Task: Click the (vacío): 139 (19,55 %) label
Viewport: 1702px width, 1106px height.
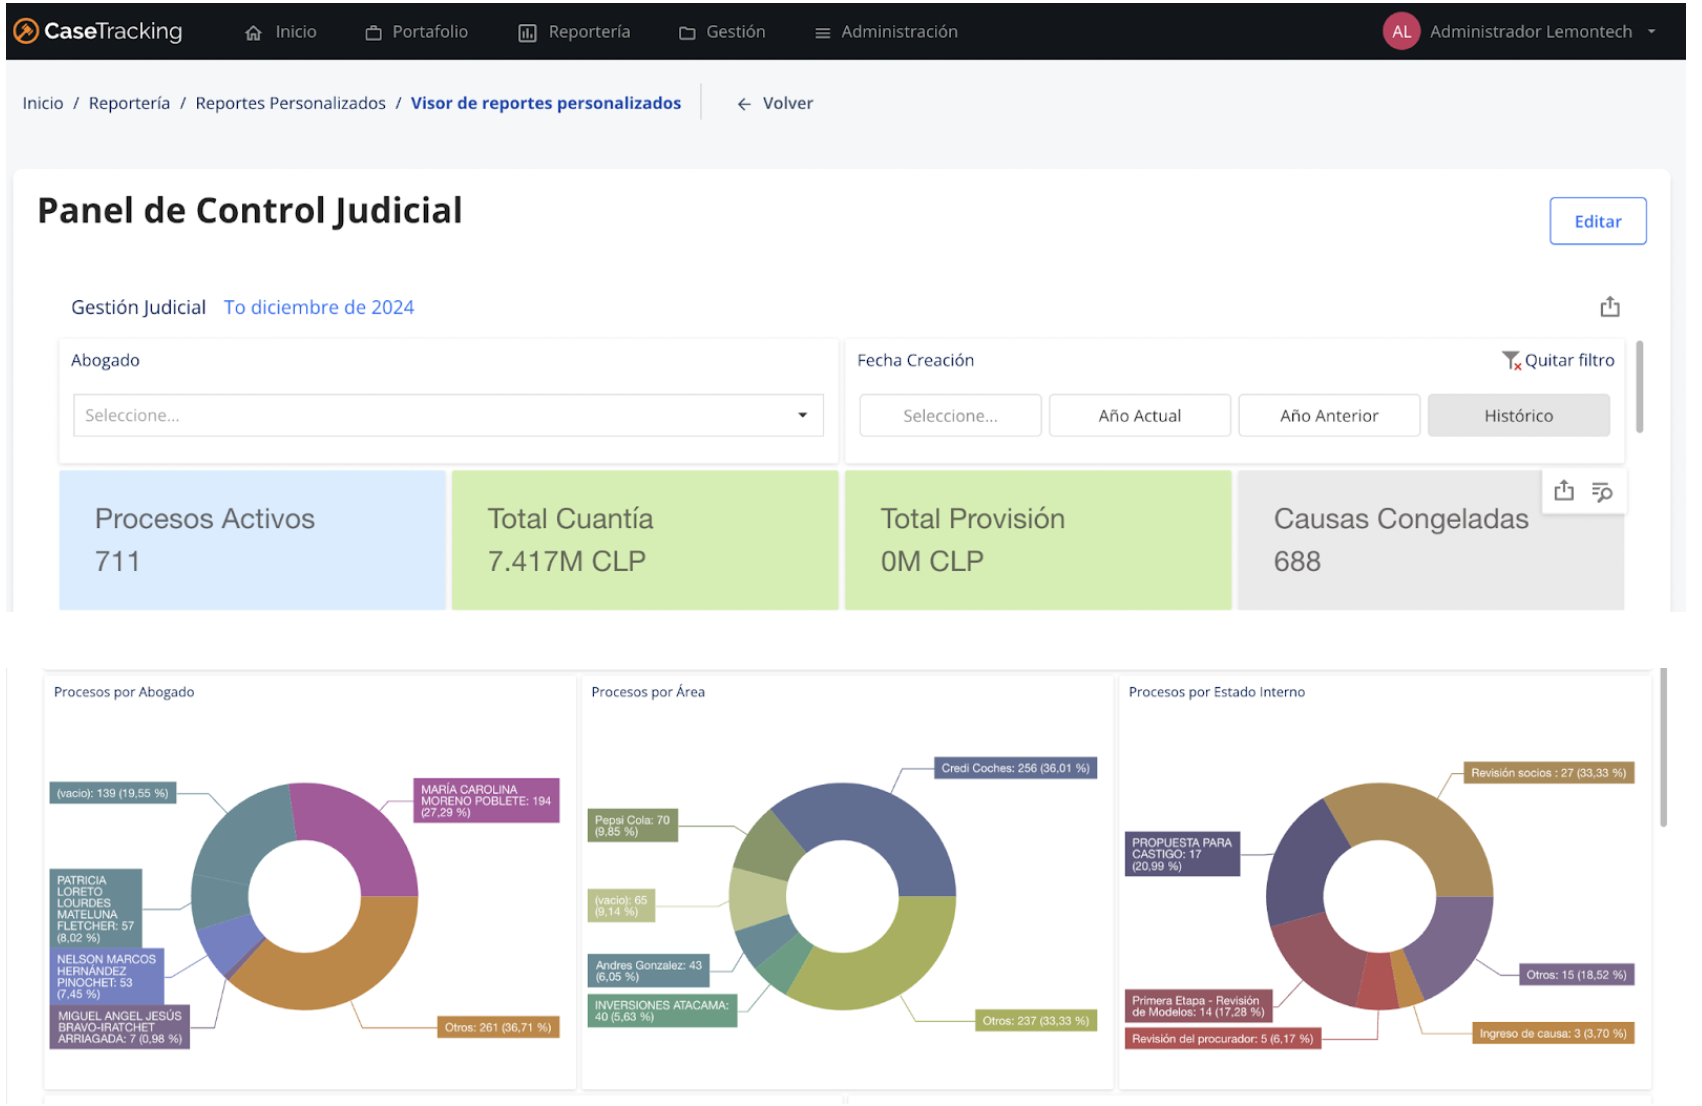Action: (113, 793)
